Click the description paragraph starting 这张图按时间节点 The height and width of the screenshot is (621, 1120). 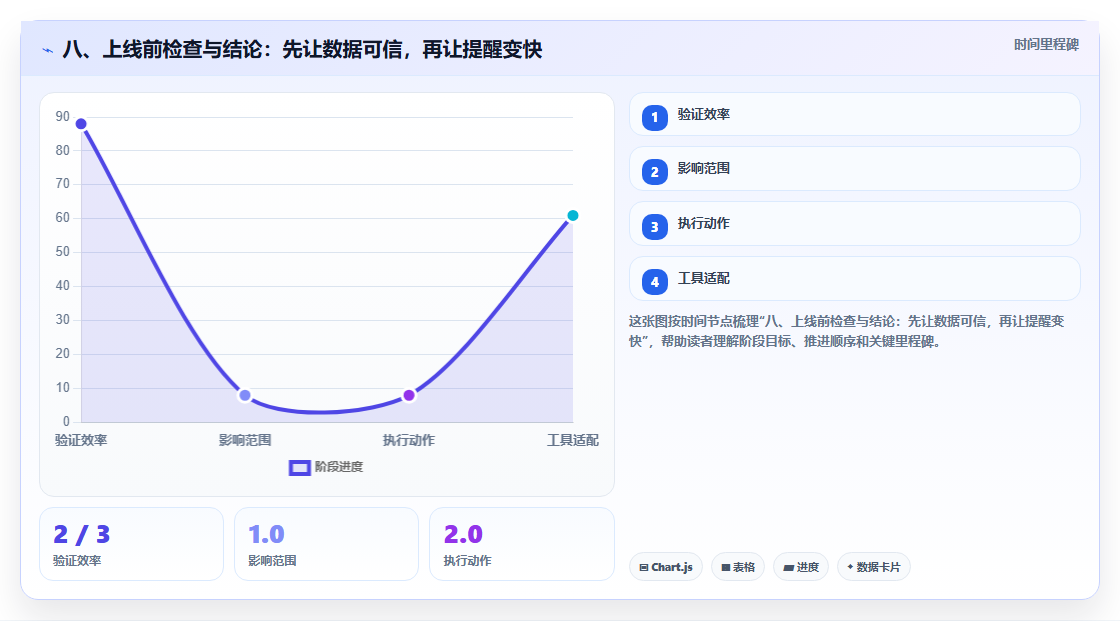coord(846,332)
